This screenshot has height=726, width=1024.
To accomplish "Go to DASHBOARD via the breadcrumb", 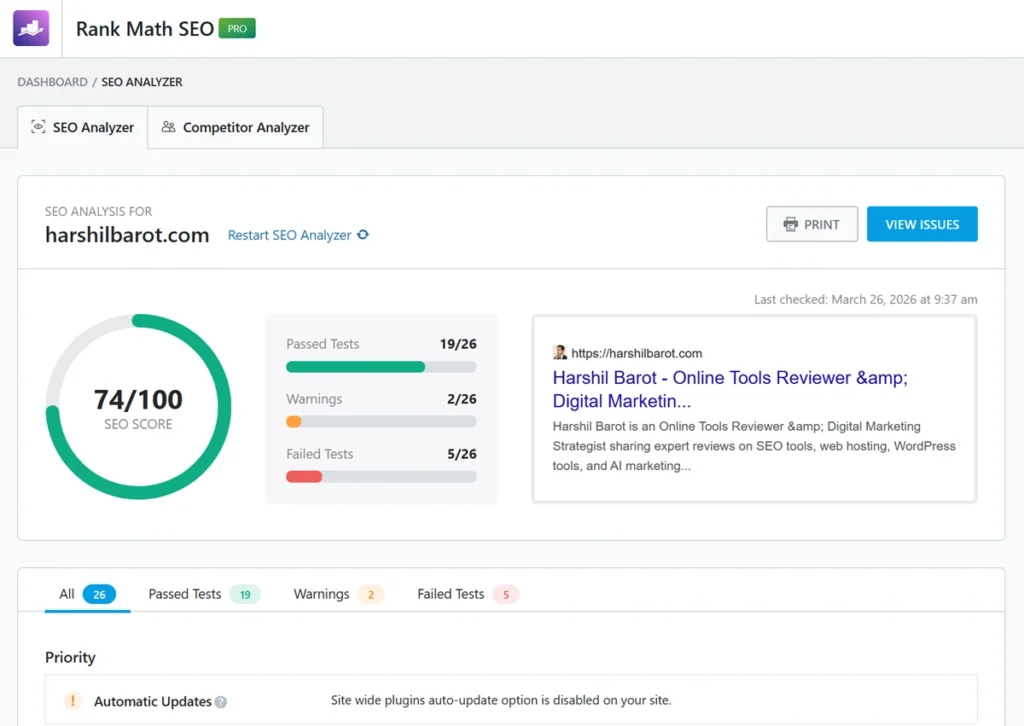I will 52,82.
